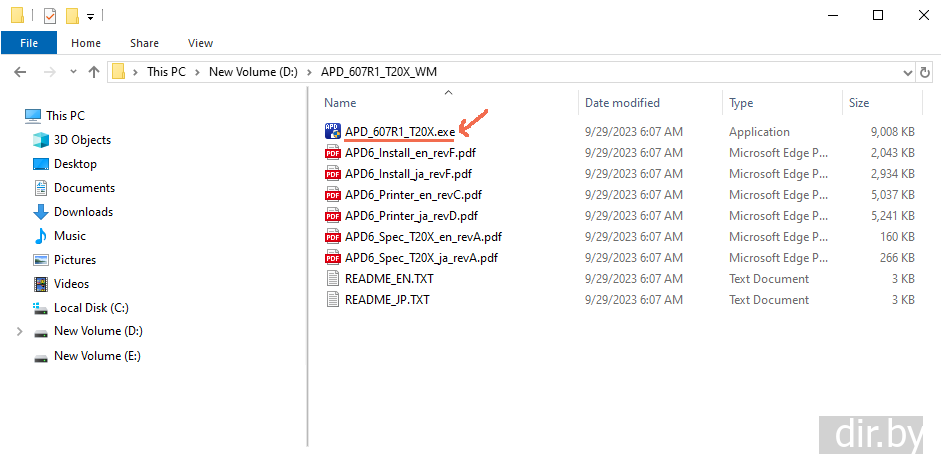Screen dimensions: 941x463
Task: Click the PDF icon of APD6_Spec_T20X_en_revA.pdf
Action: [332, 237]
